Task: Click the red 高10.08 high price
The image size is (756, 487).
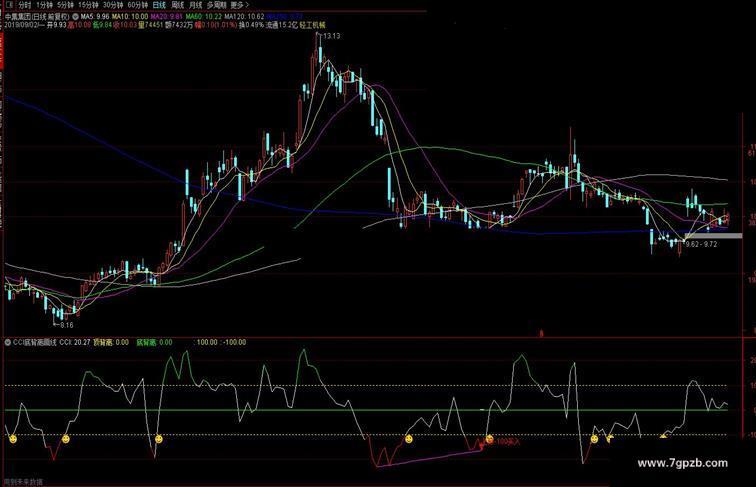Action: tap(79, 25)
